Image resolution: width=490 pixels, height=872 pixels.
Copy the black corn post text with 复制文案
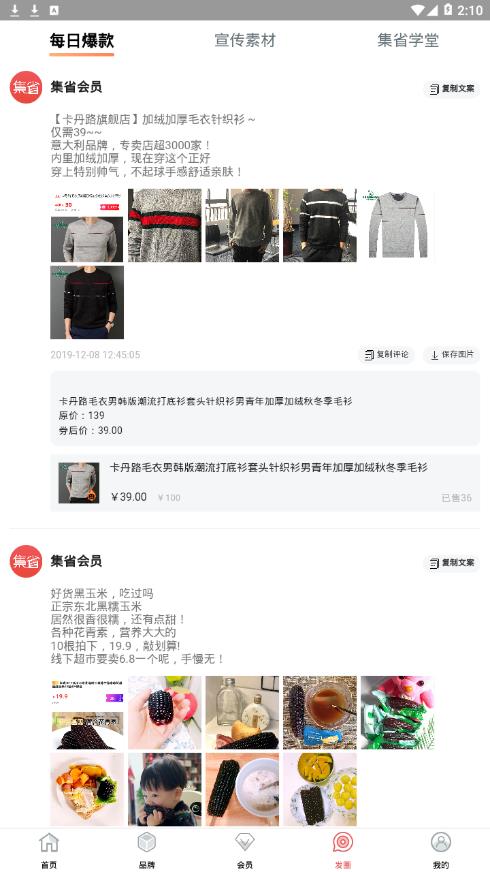(452, 563)
